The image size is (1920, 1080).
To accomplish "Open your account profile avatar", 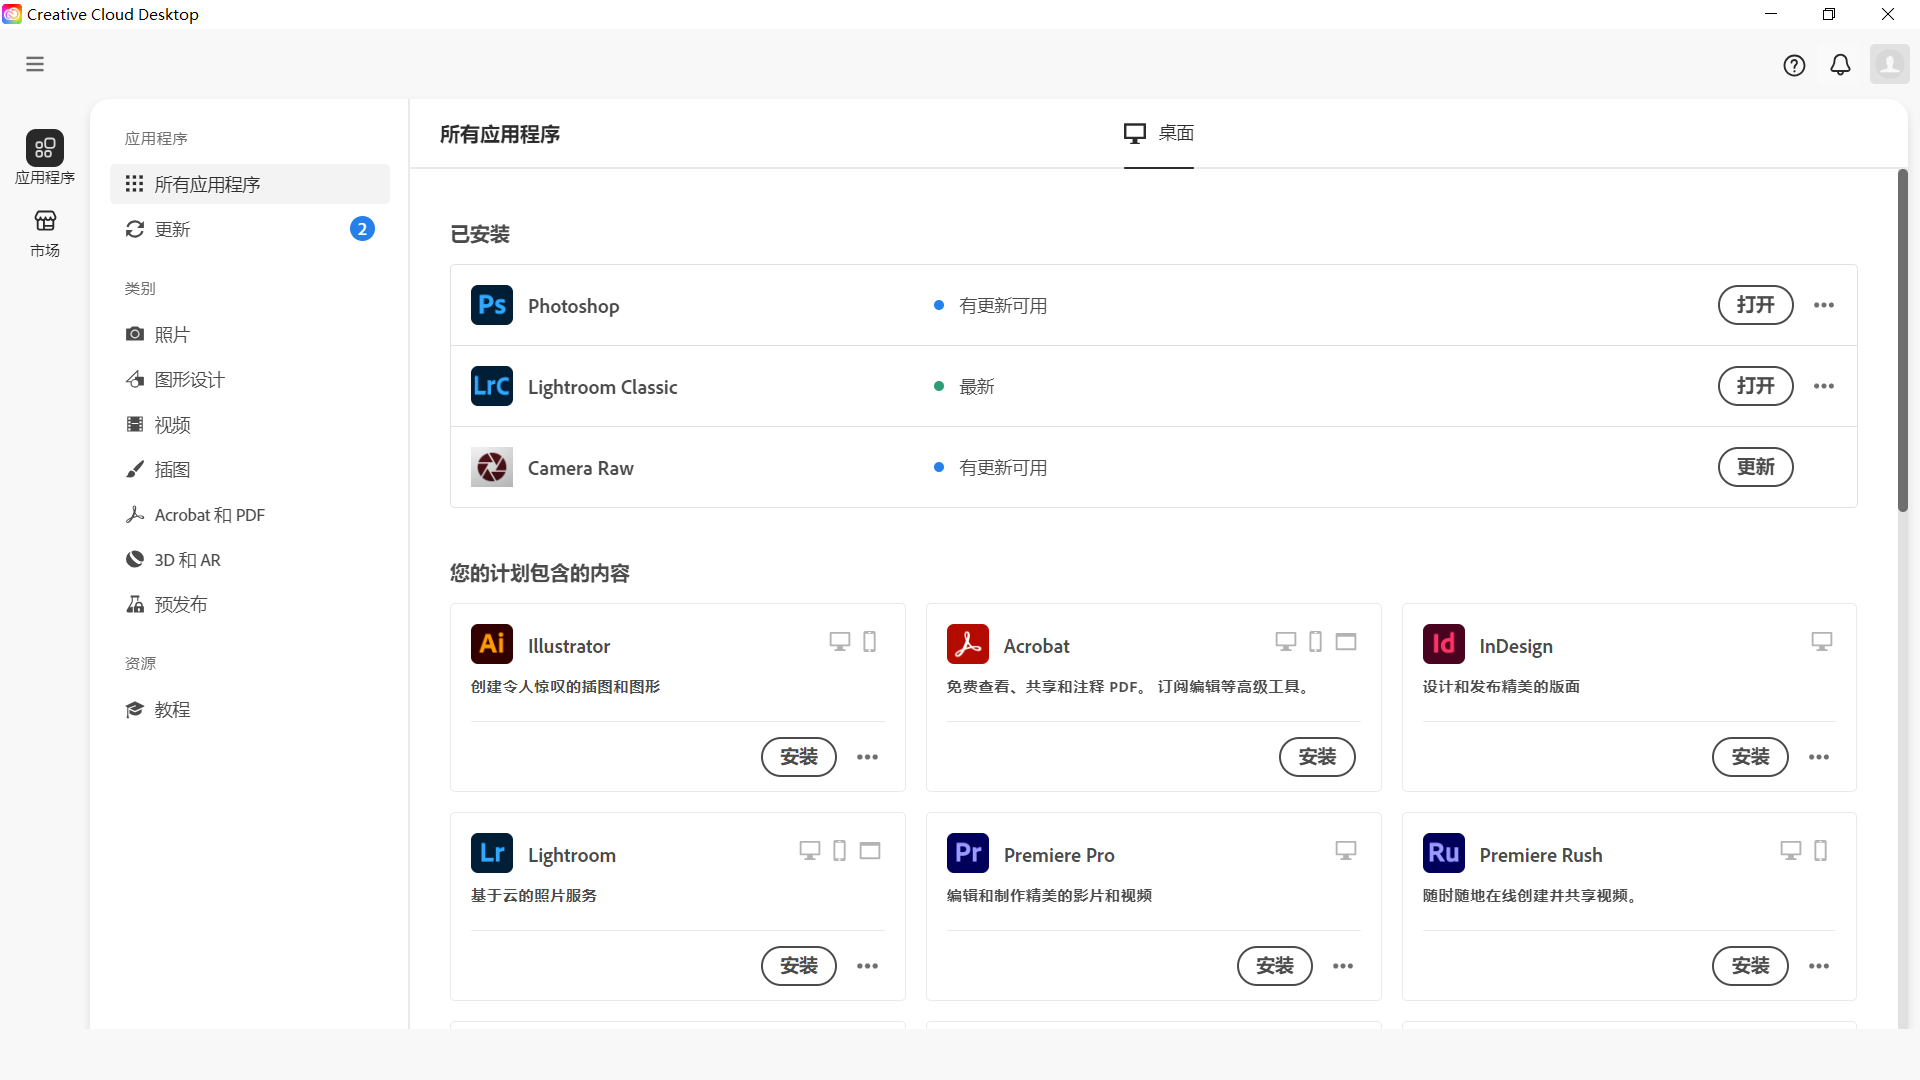I will 1890,64.
